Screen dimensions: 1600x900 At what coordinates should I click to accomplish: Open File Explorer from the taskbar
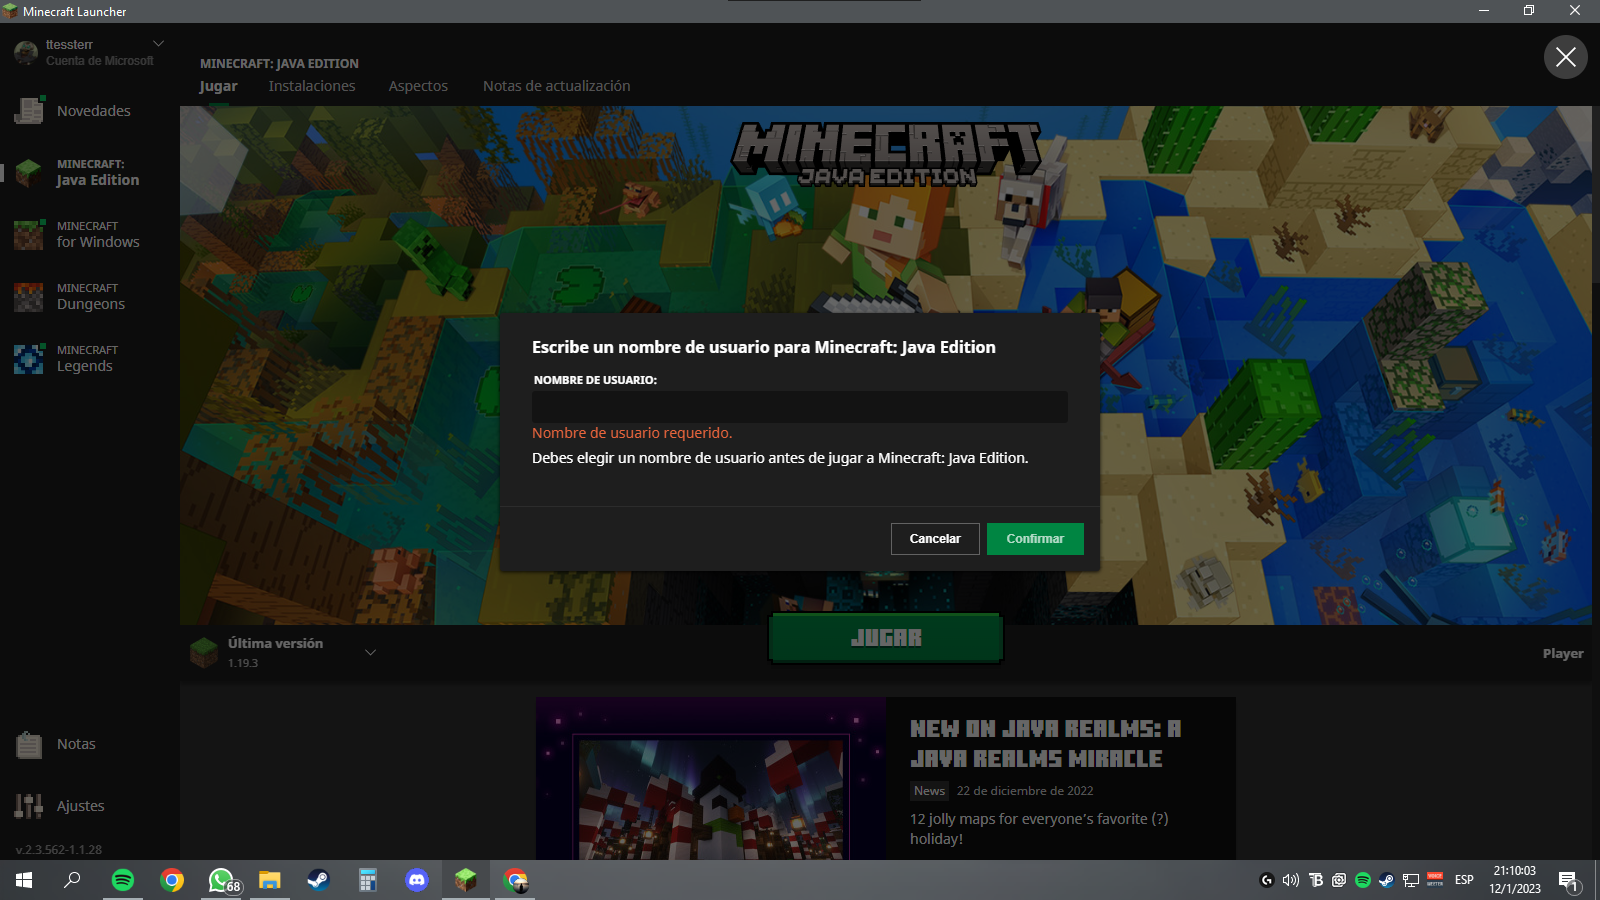(270, 880)
